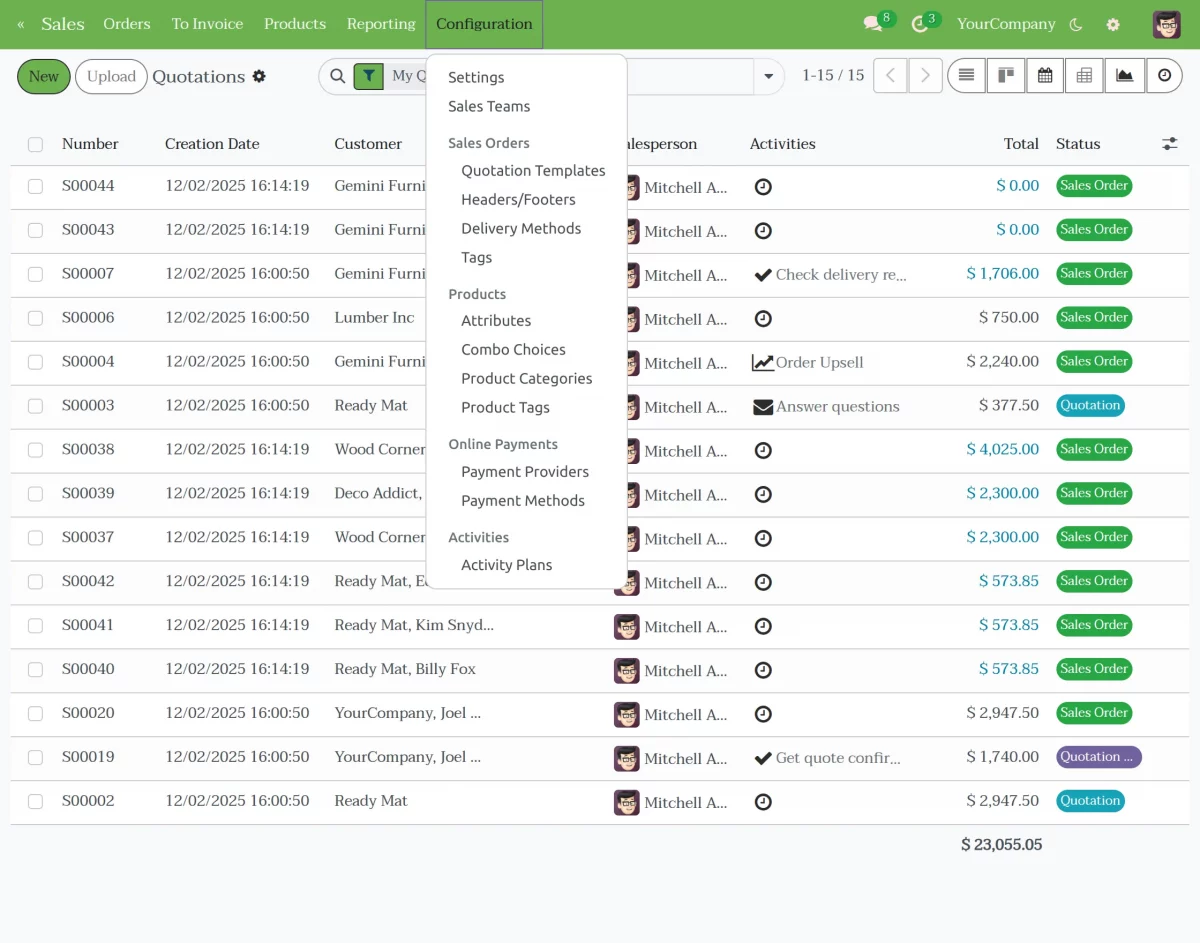
Task: Expand the search options dropdown arrow
Action: (768, 76)
